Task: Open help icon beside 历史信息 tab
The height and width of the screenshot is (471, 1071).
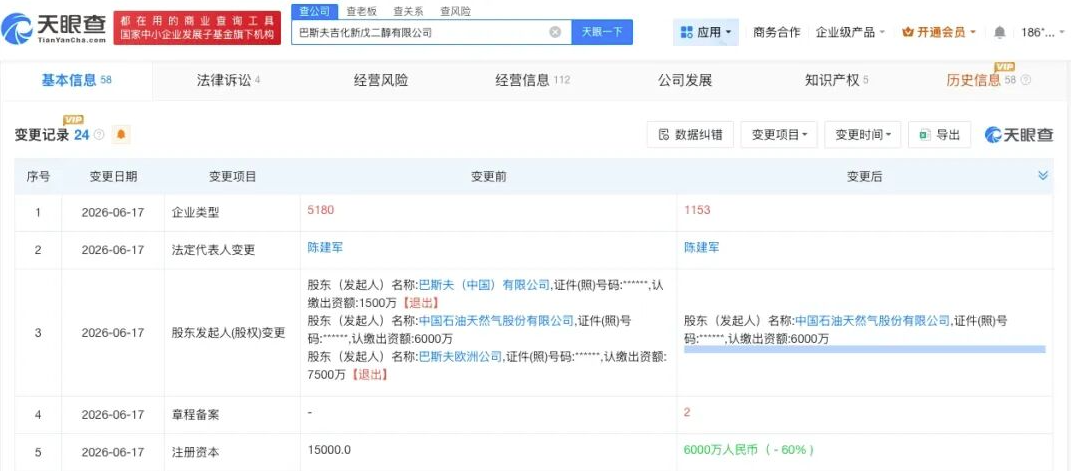Action: [1025, 81]
